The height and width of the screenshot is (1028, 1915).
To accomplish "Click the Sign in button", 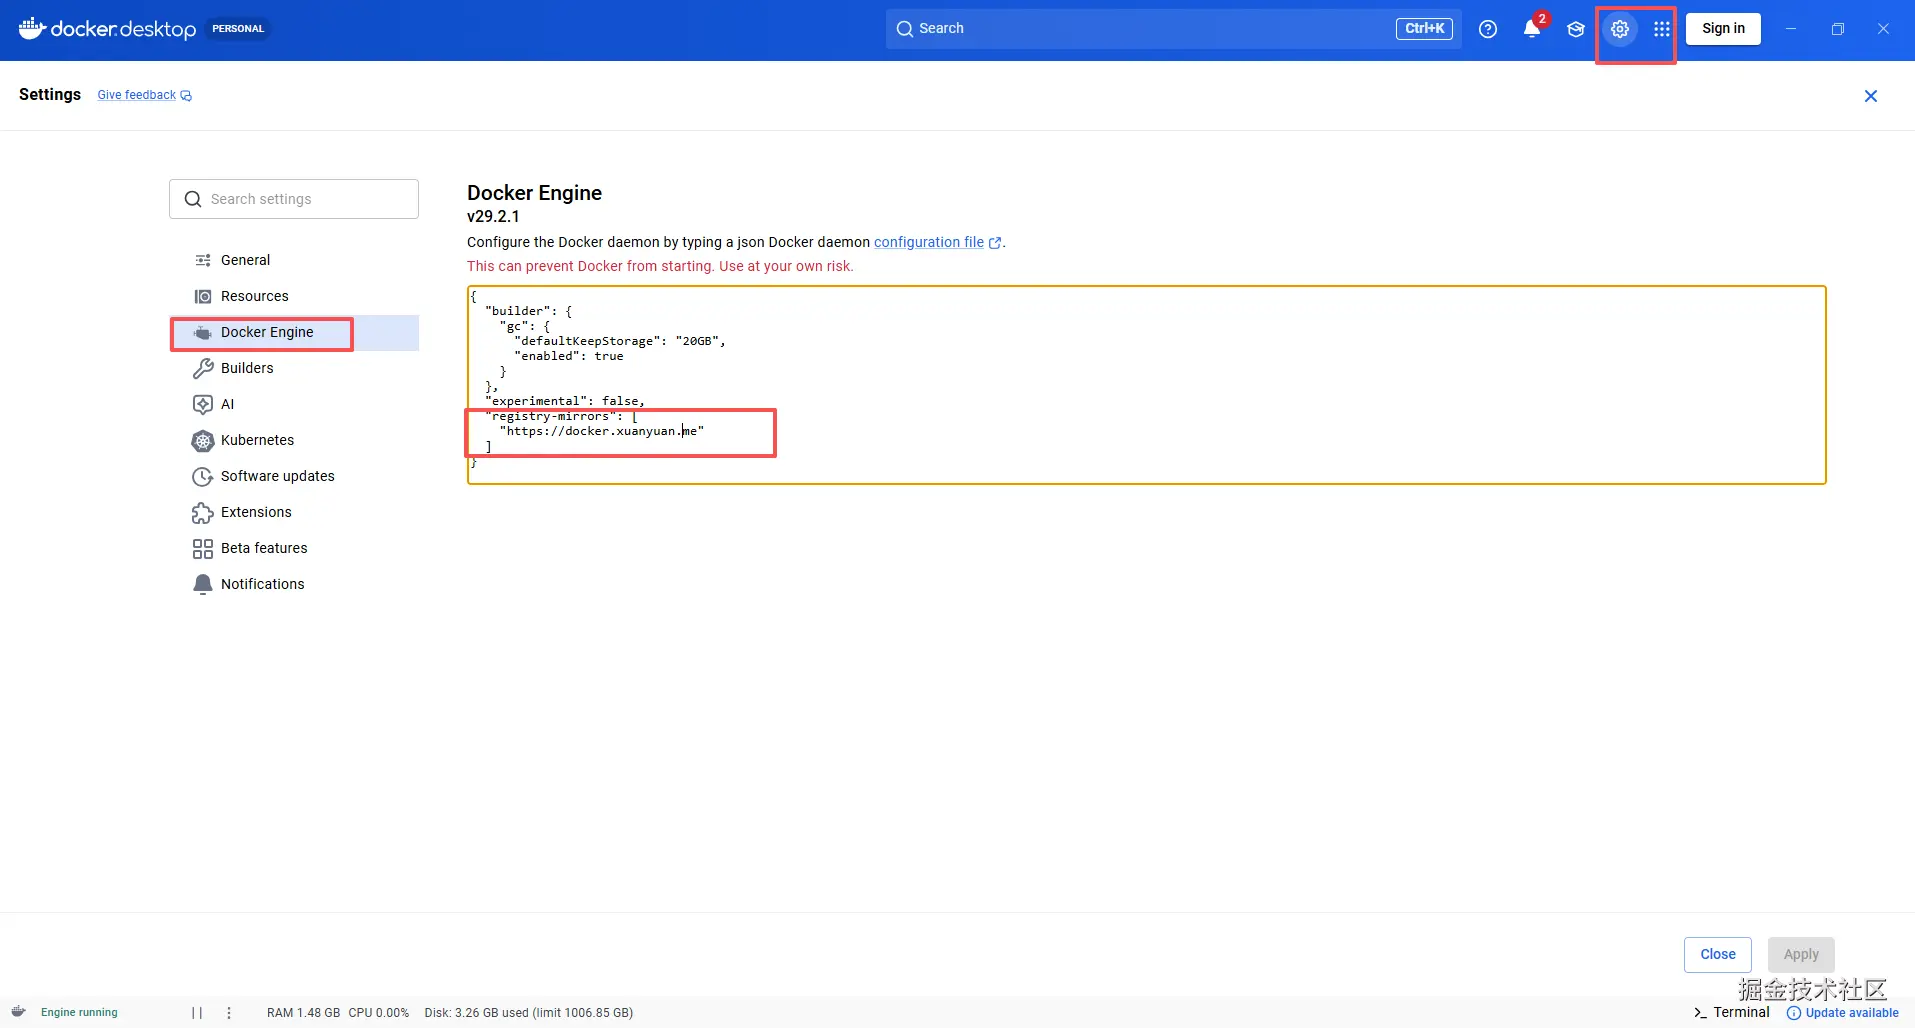I will pyautogui.click(x=1723, y=29).
